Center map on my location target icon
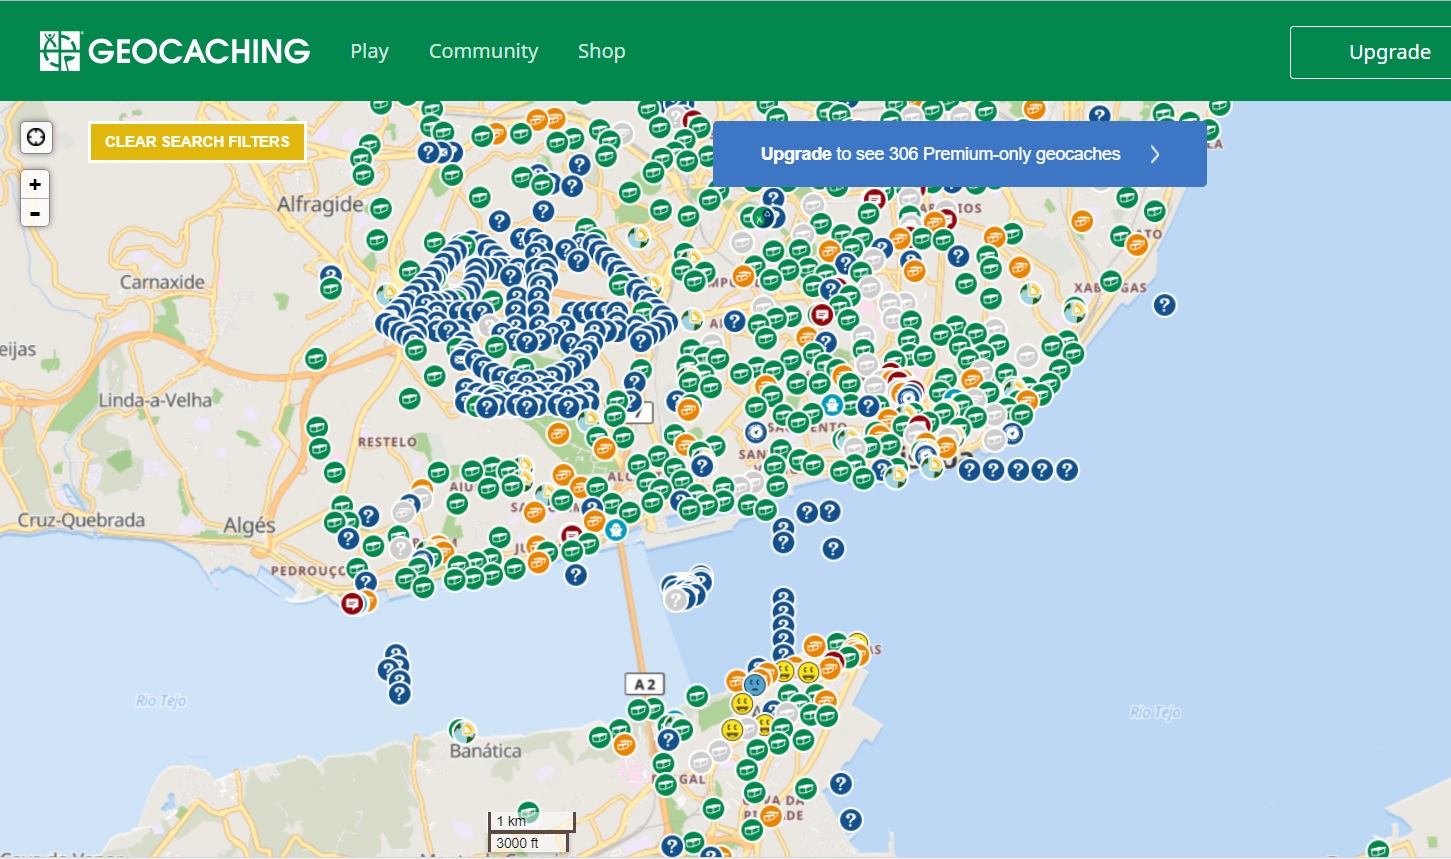 pos(36,137)
